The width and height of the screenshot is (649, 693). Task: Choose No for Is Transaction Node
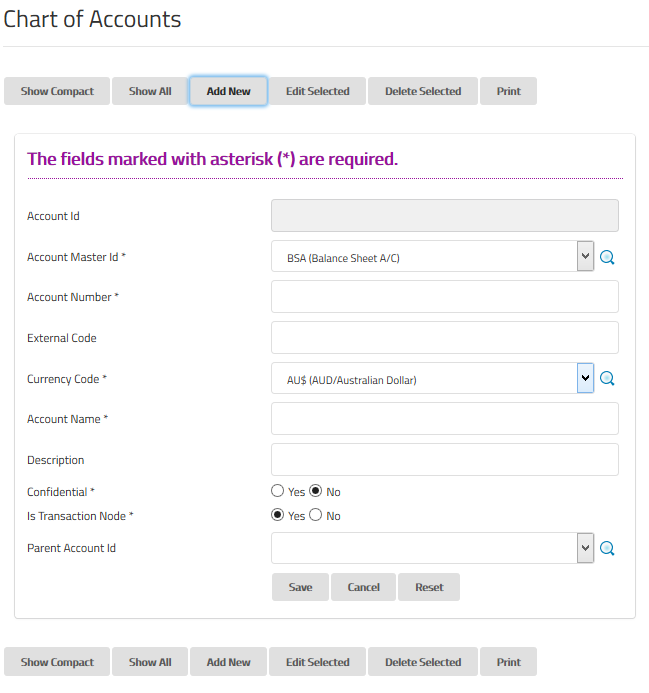click(x=316, y=515)
